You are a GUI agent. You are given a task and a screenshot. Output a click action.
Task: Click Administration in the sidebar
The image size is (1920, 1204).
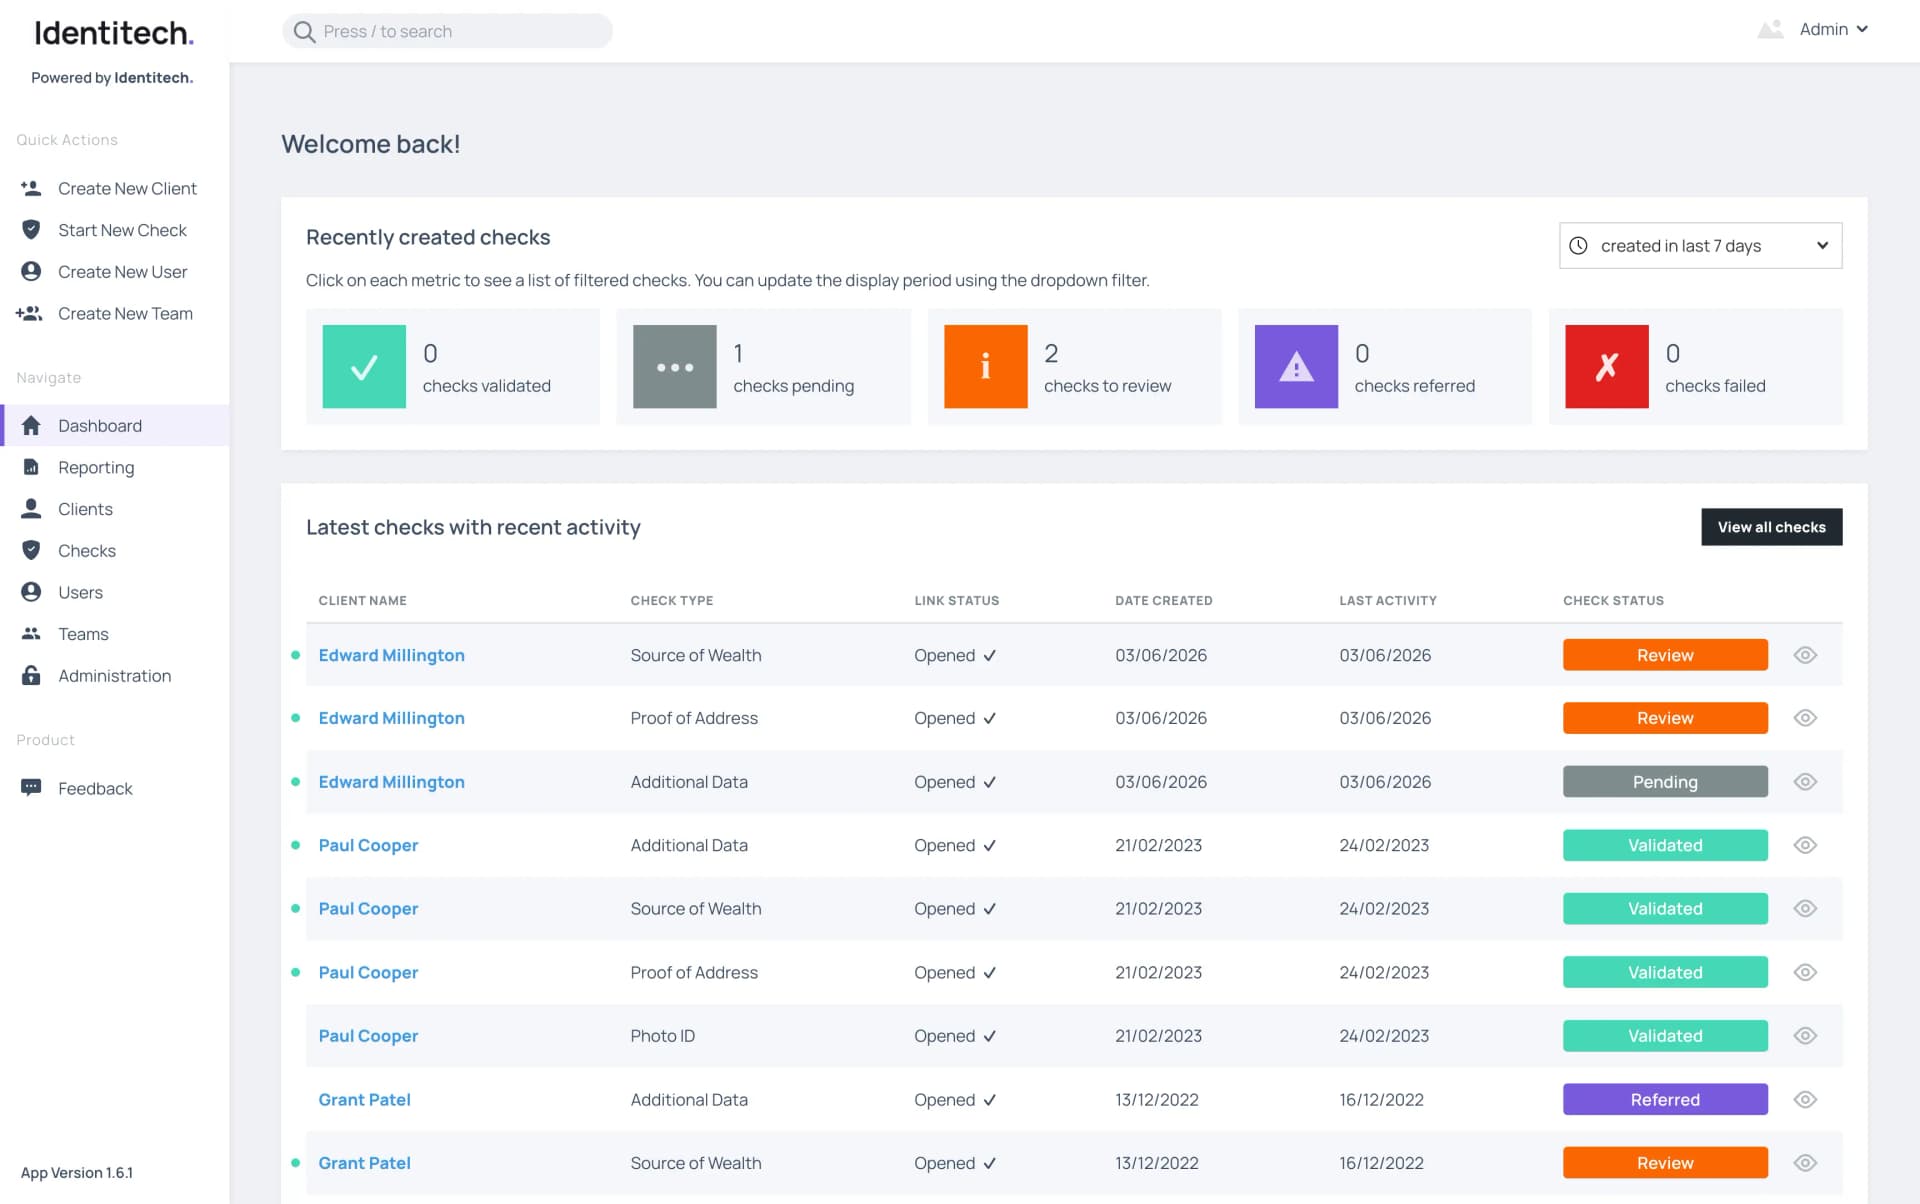115,675
